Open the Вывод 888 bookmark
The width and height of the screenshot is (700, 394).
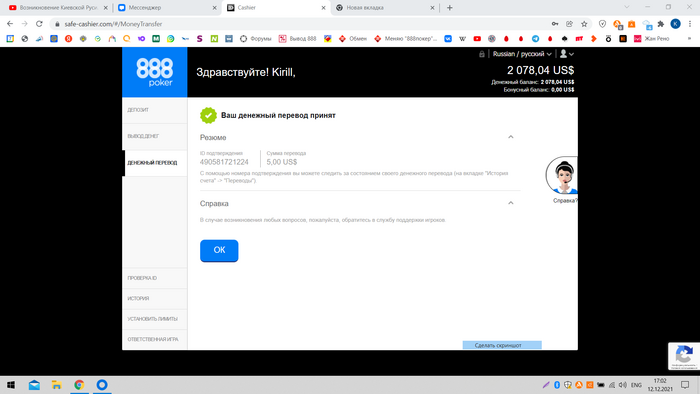pos(297,39)
